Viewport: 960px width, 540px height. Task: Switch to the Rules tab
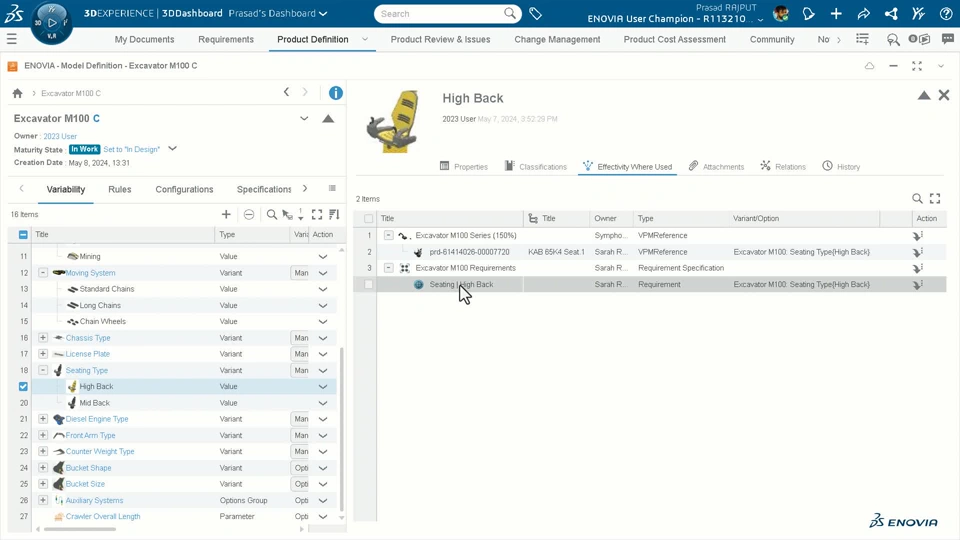pyautogui.click(x=119, y=189)
